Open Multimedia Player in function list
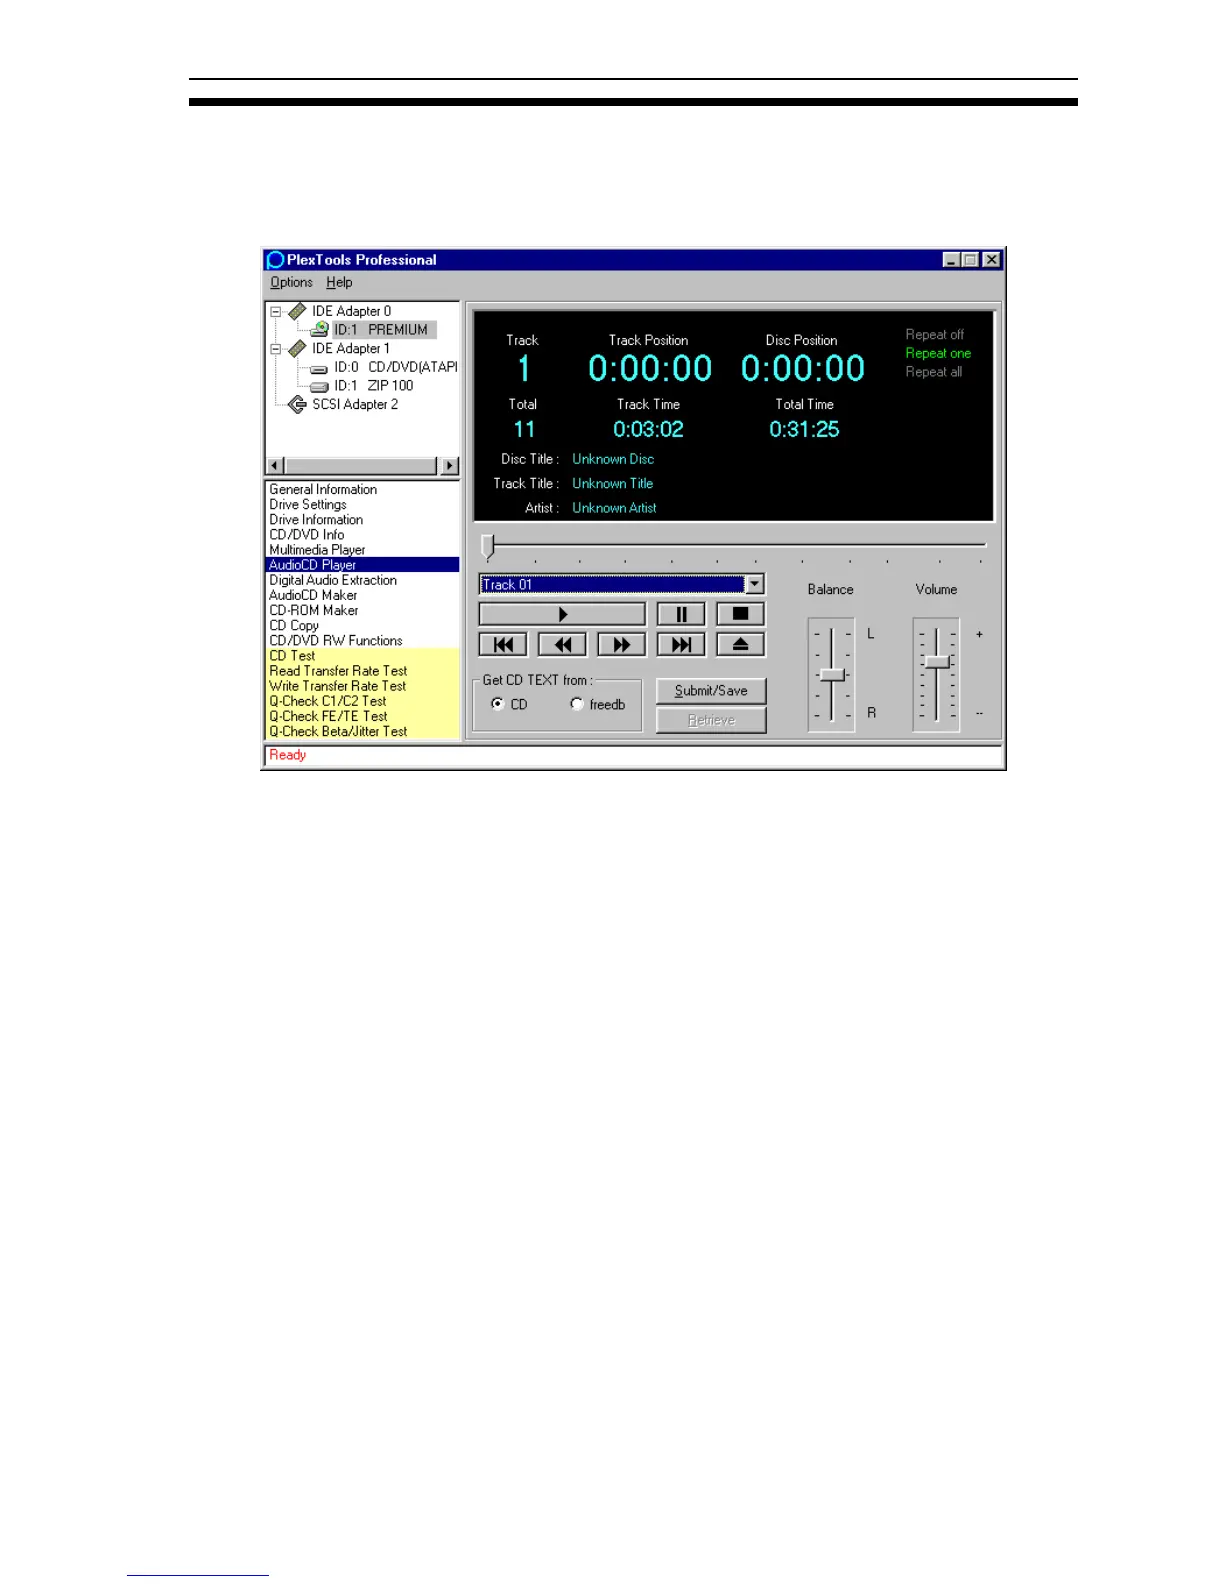1224x1584 pixels. click(317, 550)
